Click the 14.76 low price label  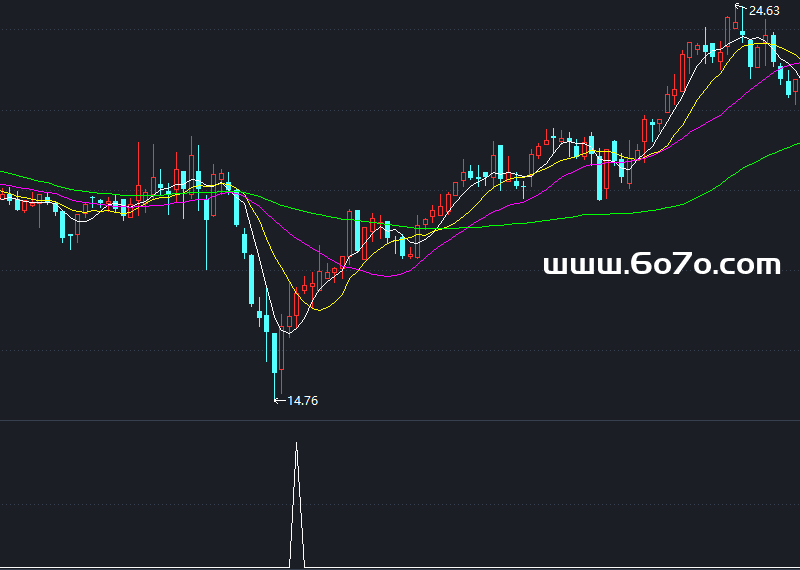pyautogui.click(x=302, y=401)
